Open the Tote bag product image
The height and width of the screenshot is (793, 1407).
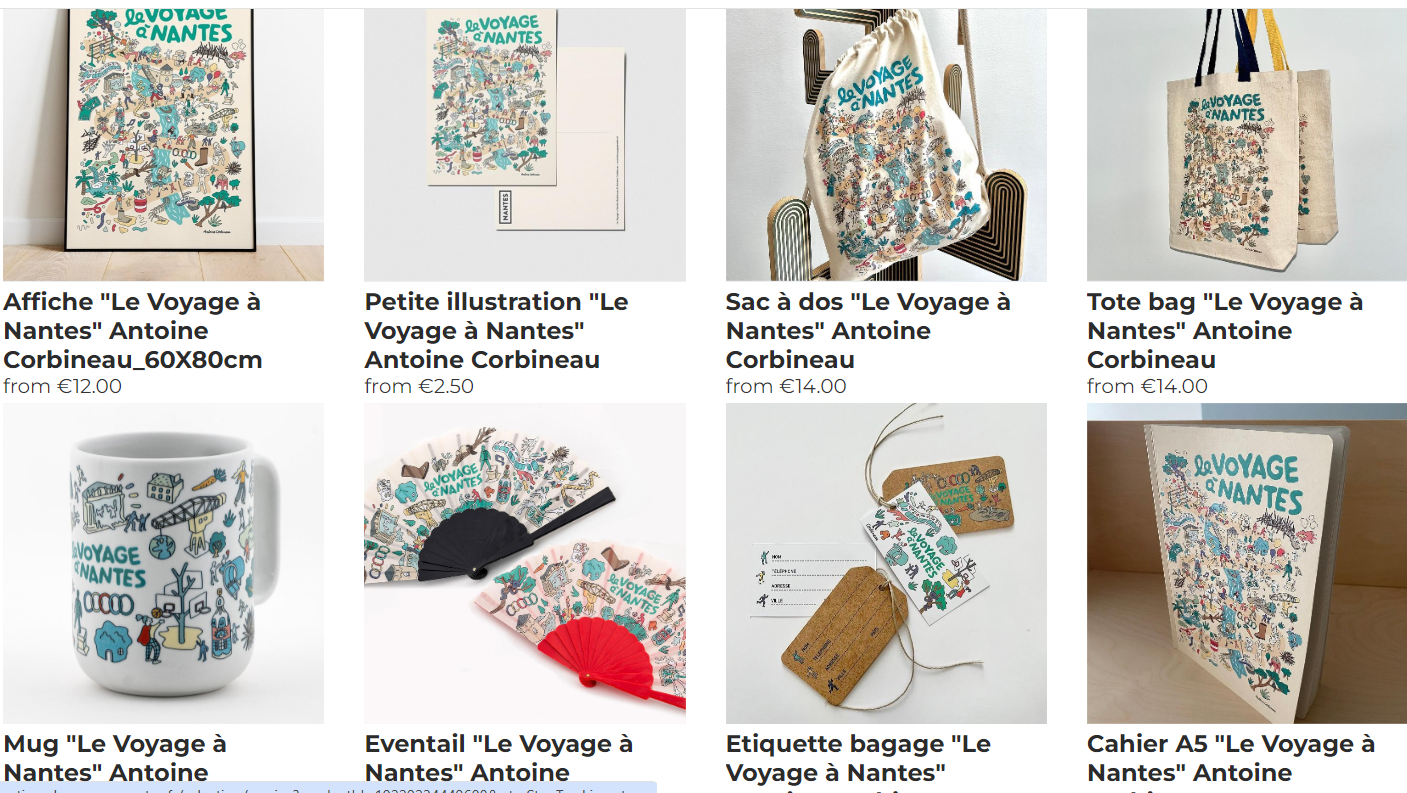point(1247,145)
